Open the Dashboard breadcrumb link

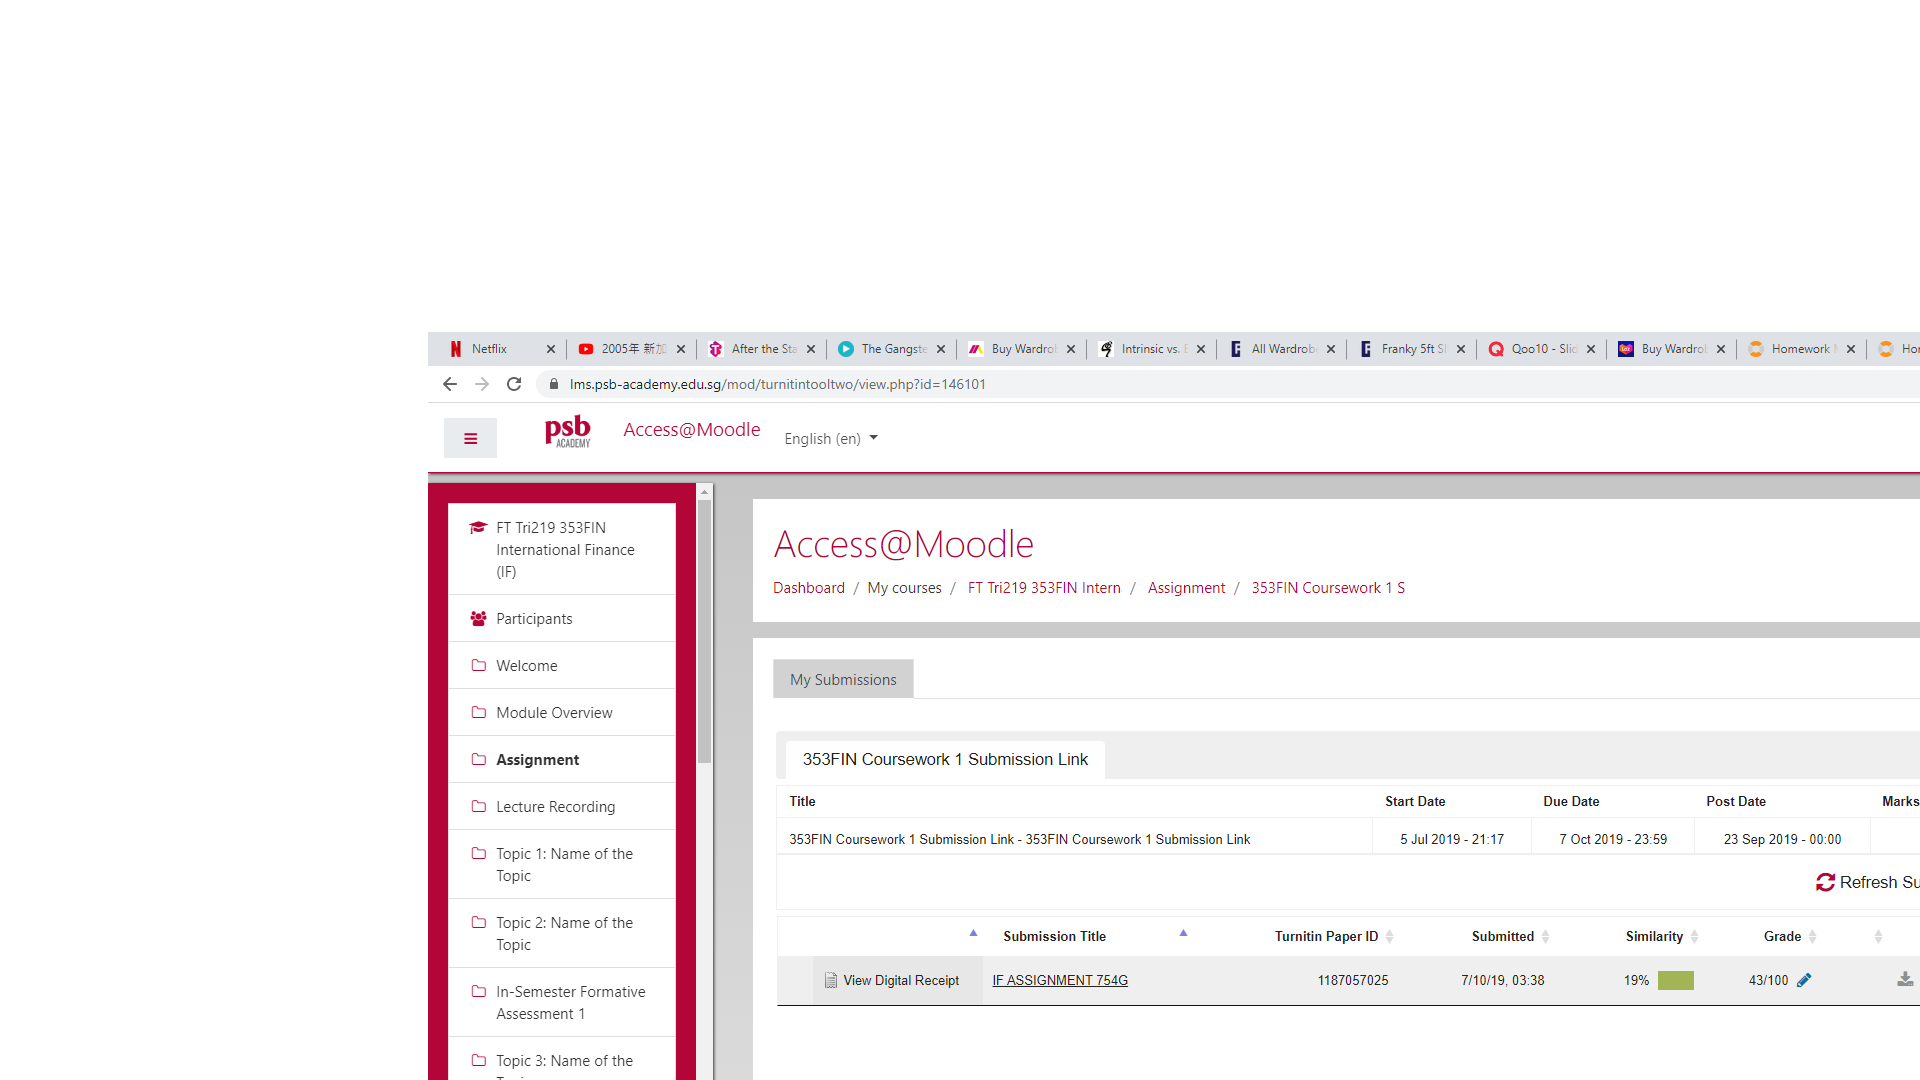pos(808,588)
